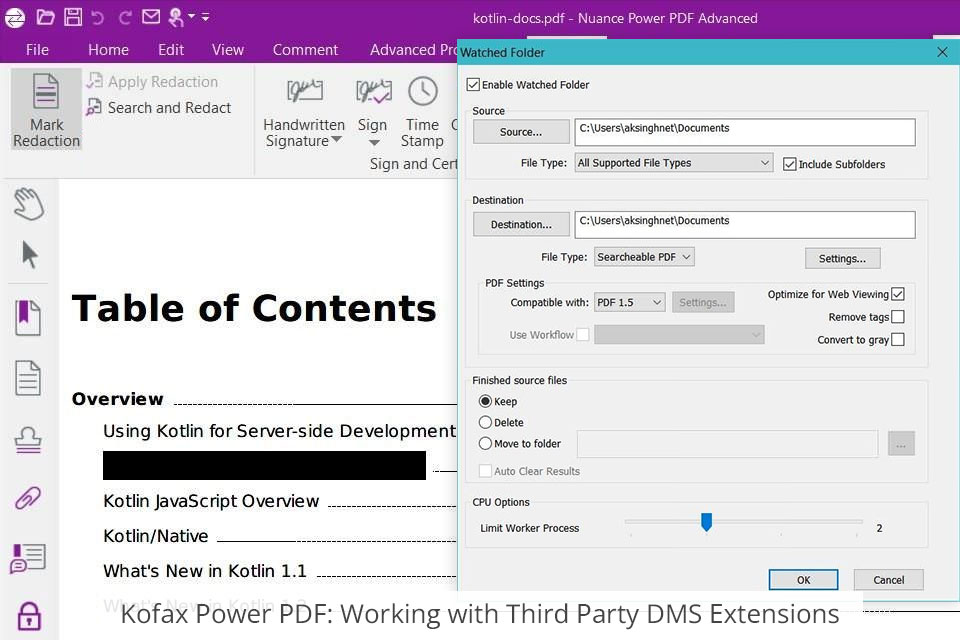
Task: Click Cancel in Watched Folder dialog
Action: (888, 579)
